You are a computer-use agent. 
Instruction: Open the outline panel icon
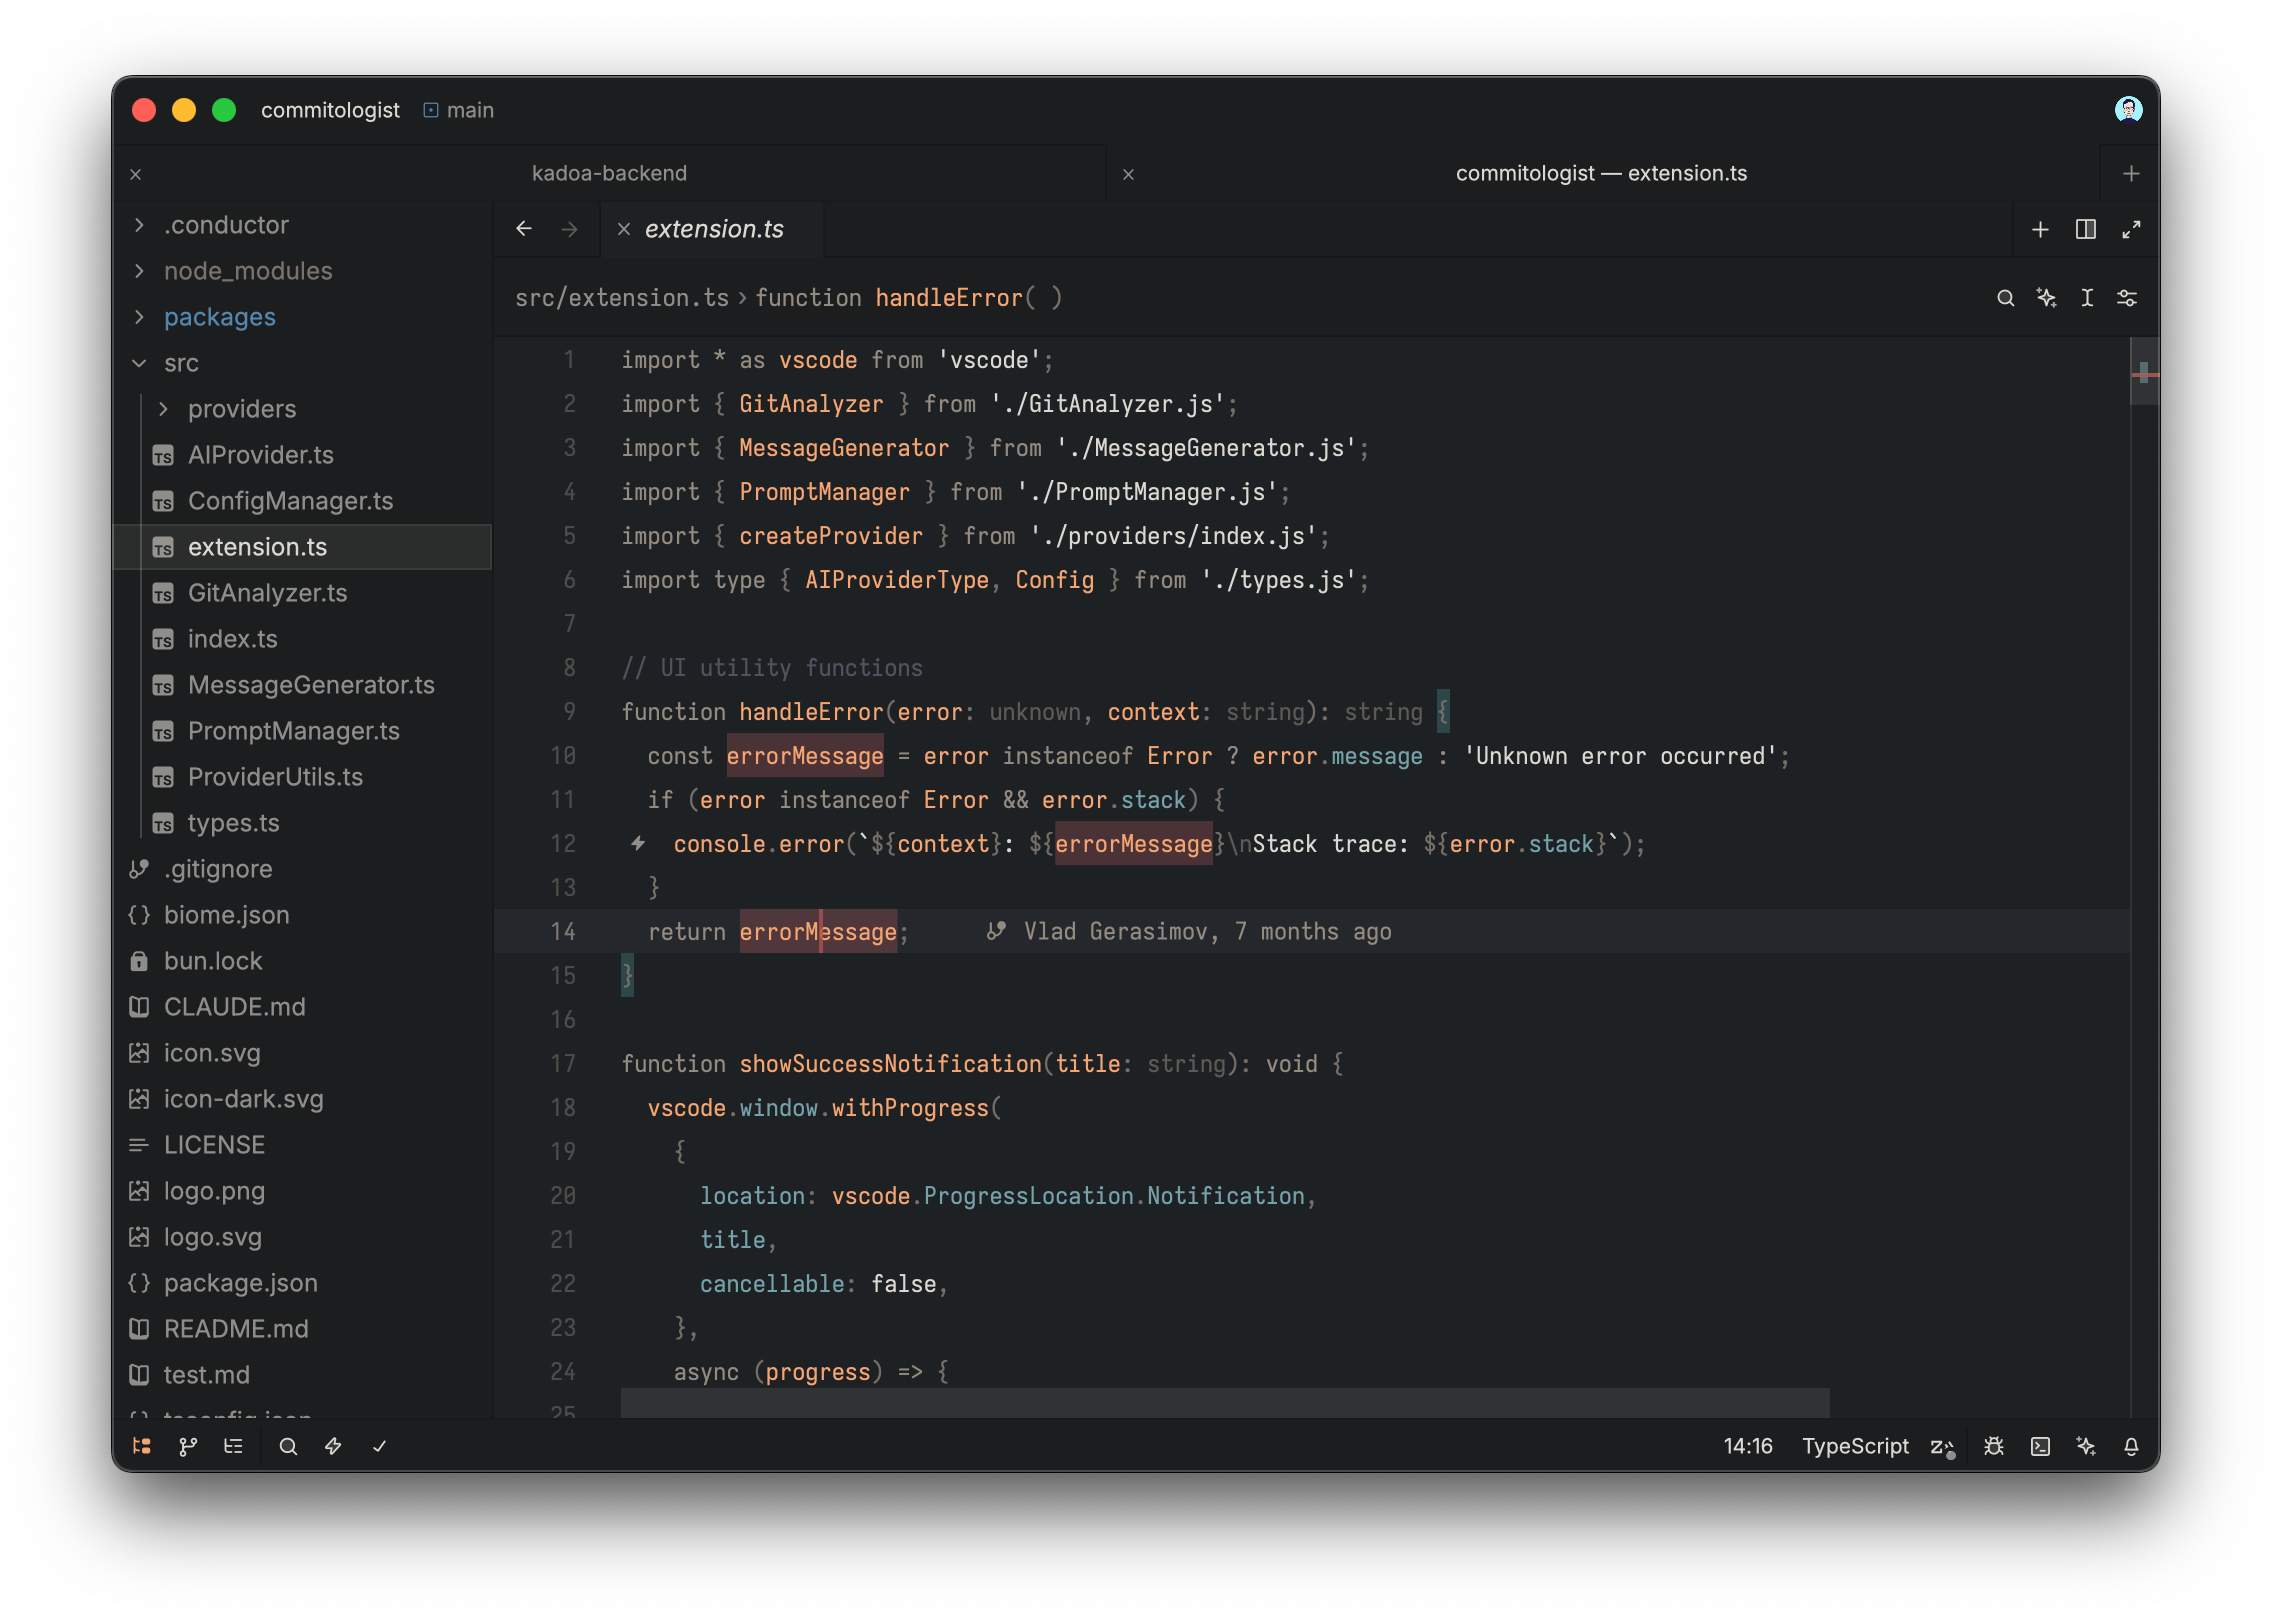click(x=233, y=1446)
